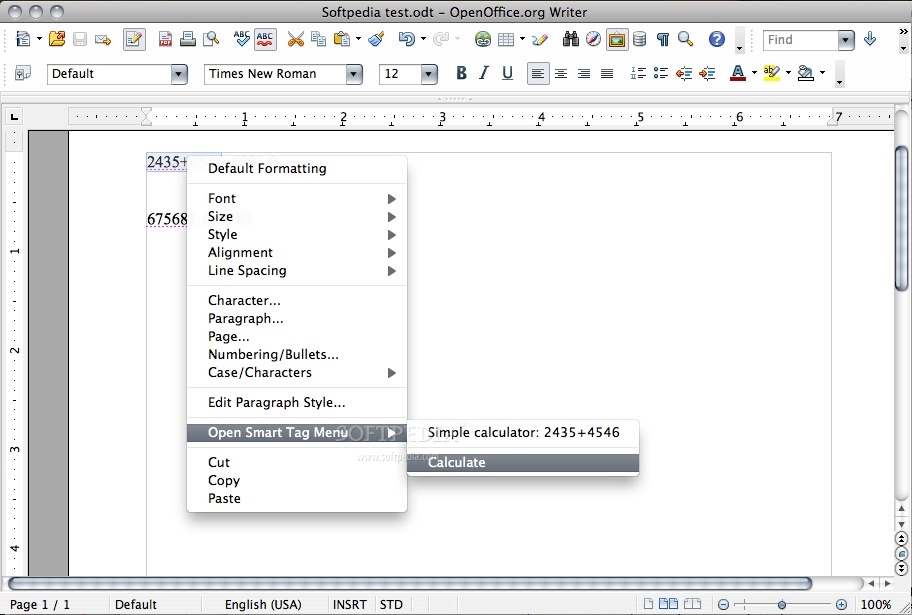Open the paragraph style Default dropdown
The width and height of the screenshot is (912, 615).
(x=179, y=74)
